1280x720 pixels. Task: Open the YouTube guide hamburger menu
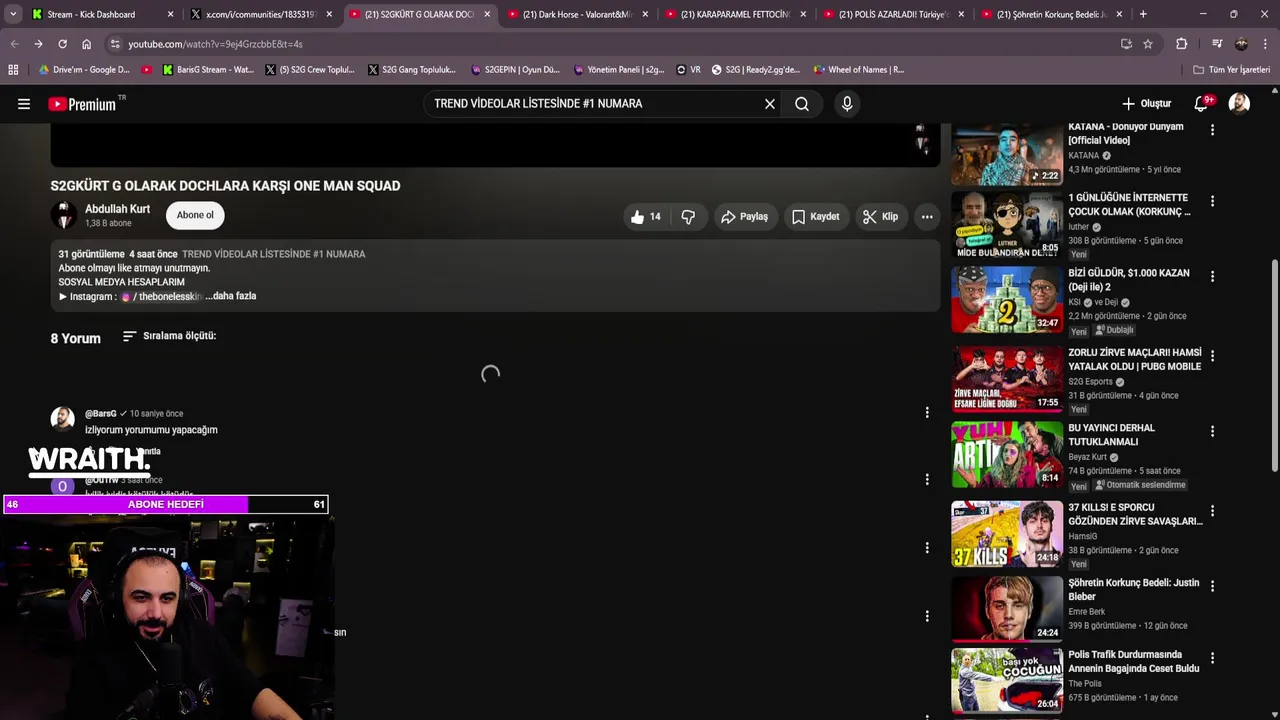[24, 104]
